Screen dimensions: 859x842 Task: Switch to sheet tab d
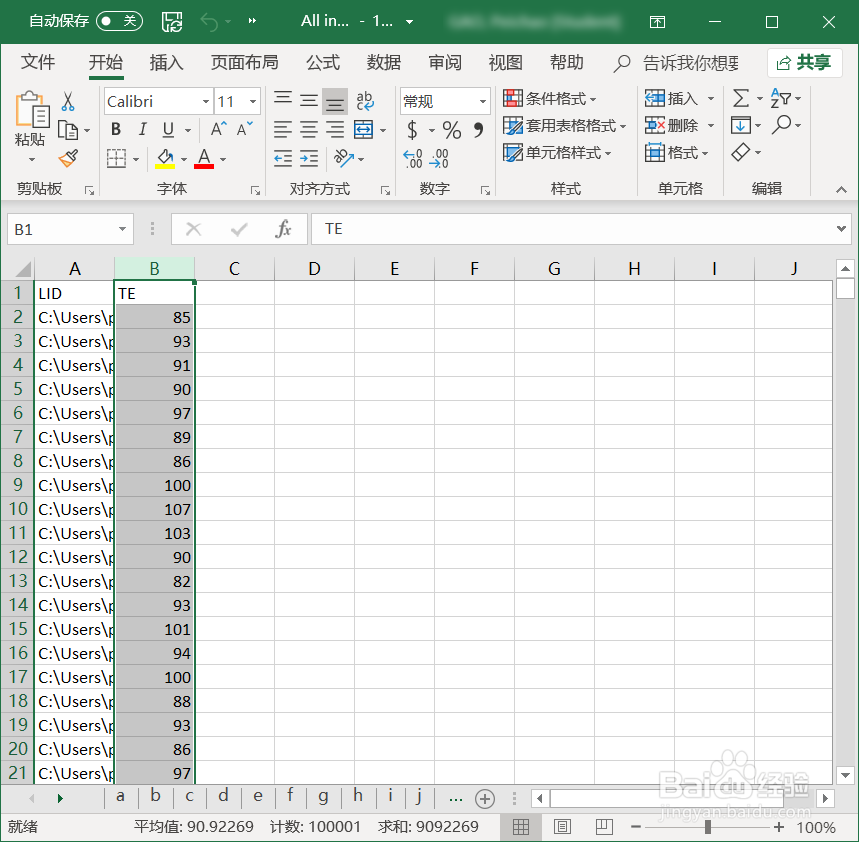pyautogui.click(x=223, y=797)
